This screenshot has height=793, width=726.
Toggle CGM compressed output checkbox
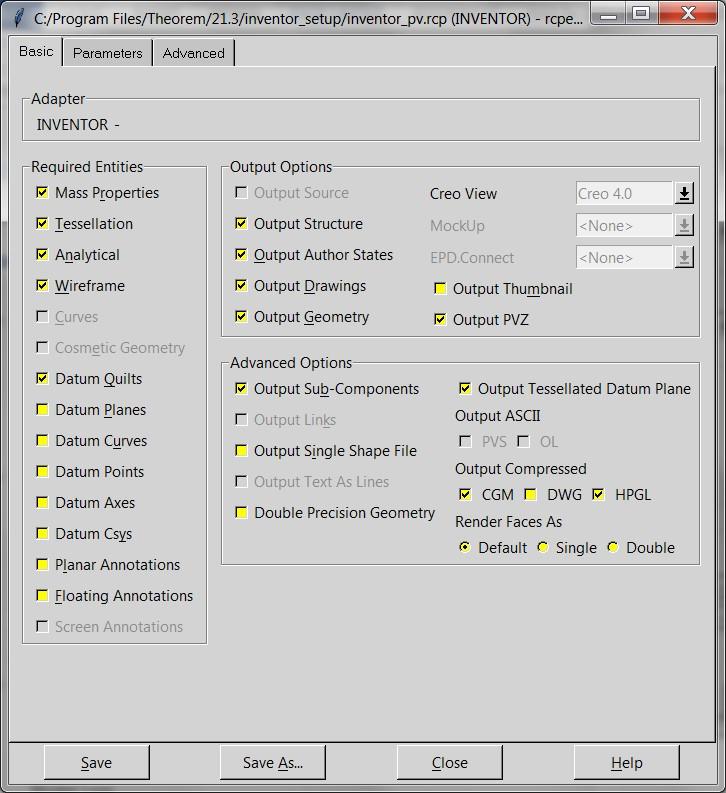465,494
